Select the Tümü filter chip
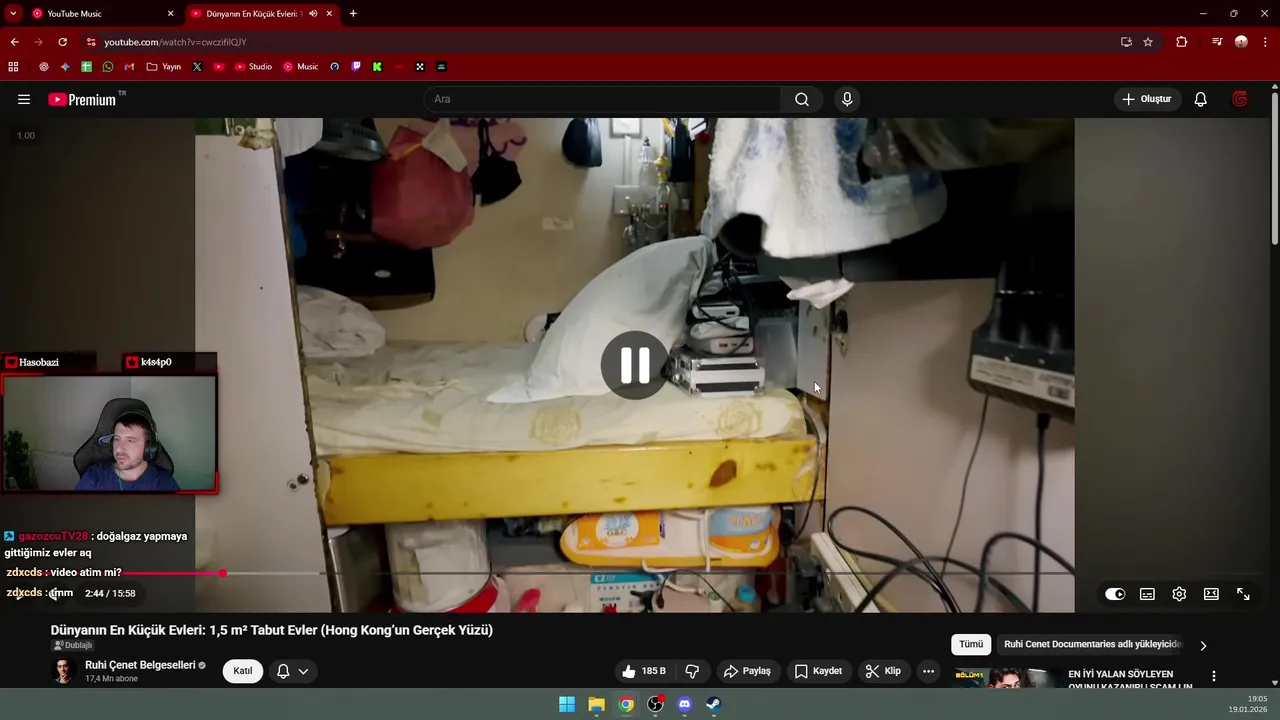1280x720 pixels. [x=971, y=644]
